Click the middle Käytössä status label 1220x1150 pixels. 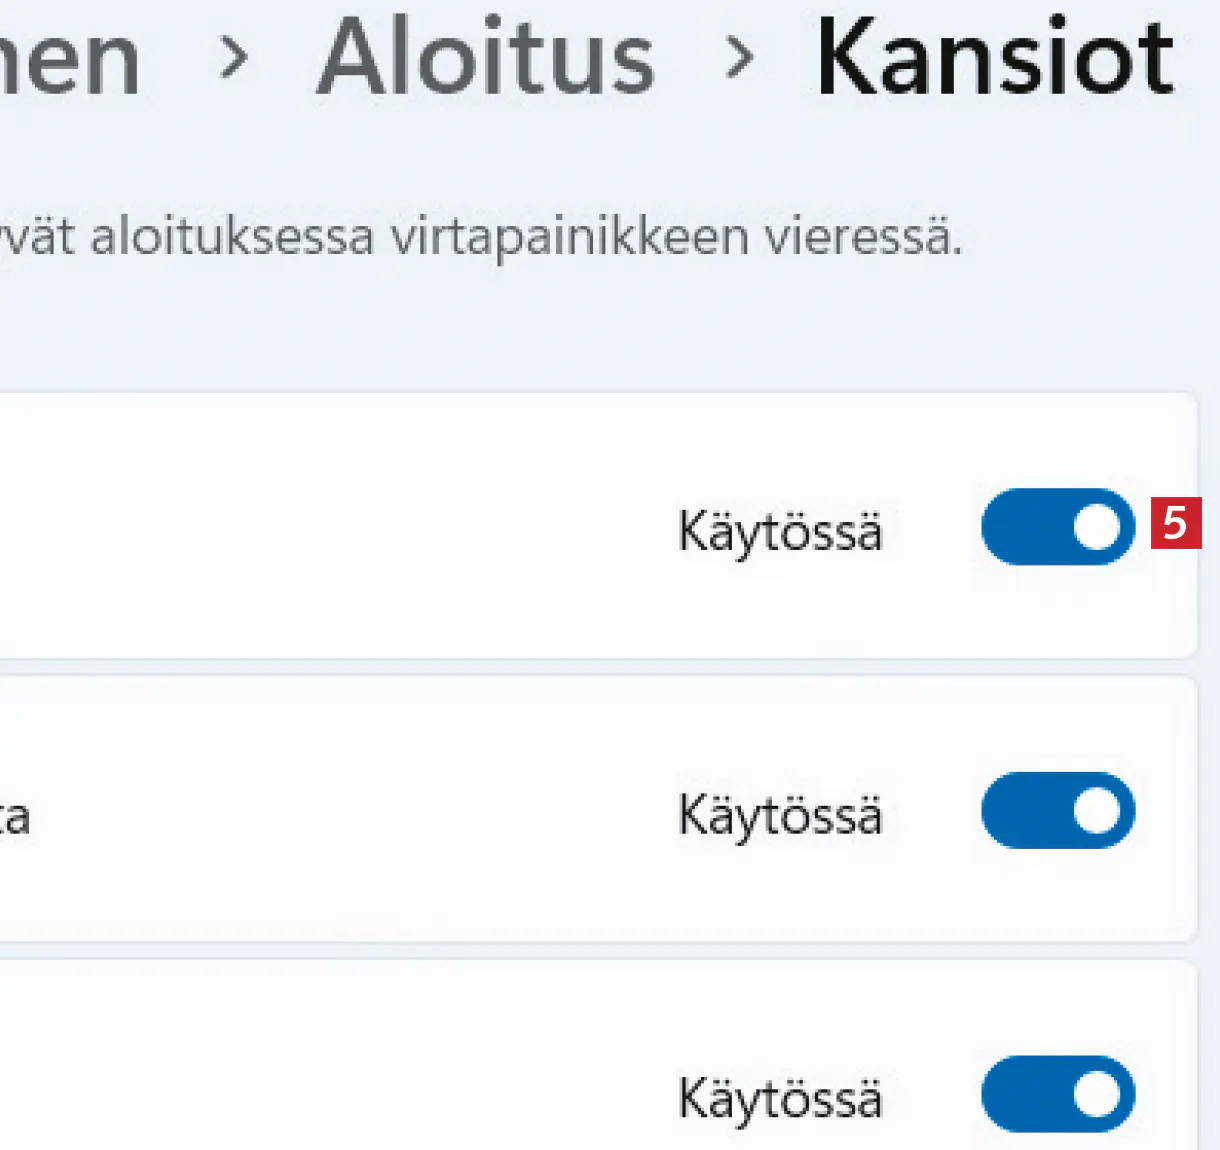click(780, 815)
